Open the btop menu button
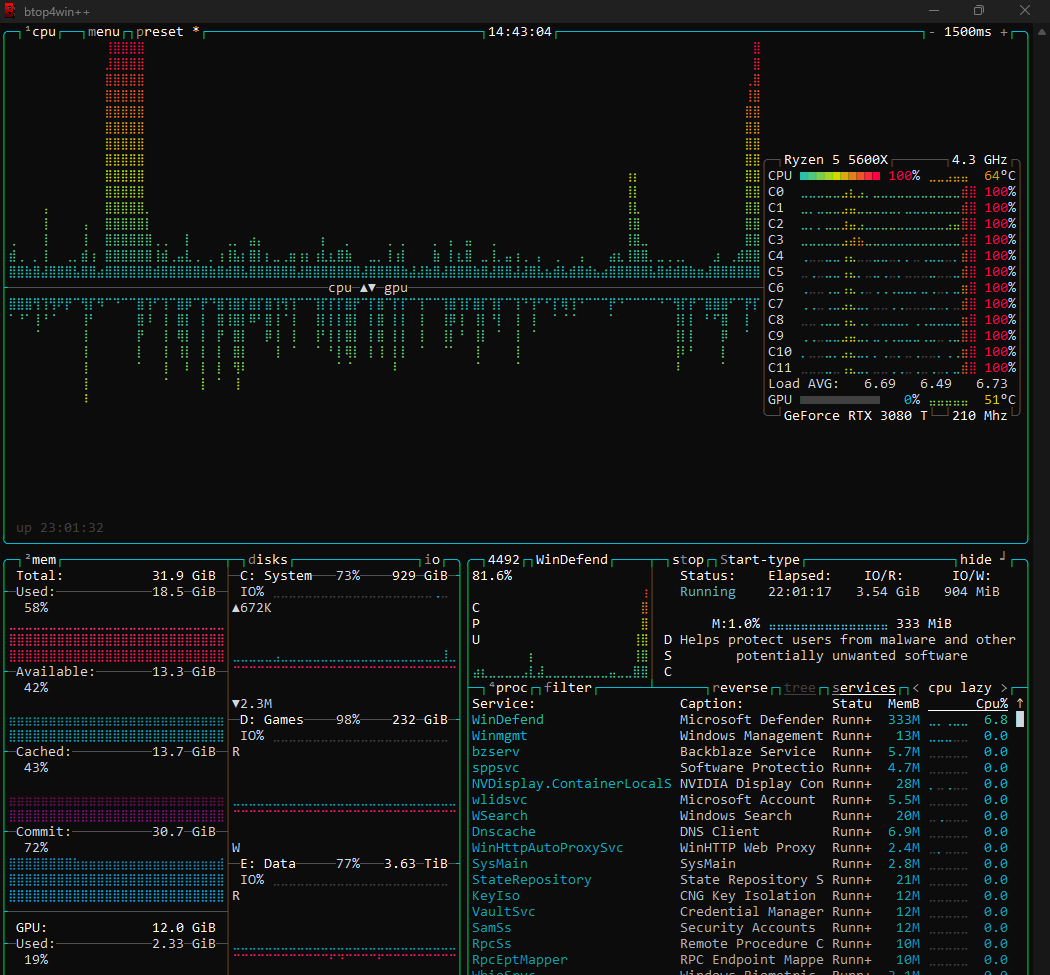This screenshot has height=975, width=1050. tap(104, 32)
